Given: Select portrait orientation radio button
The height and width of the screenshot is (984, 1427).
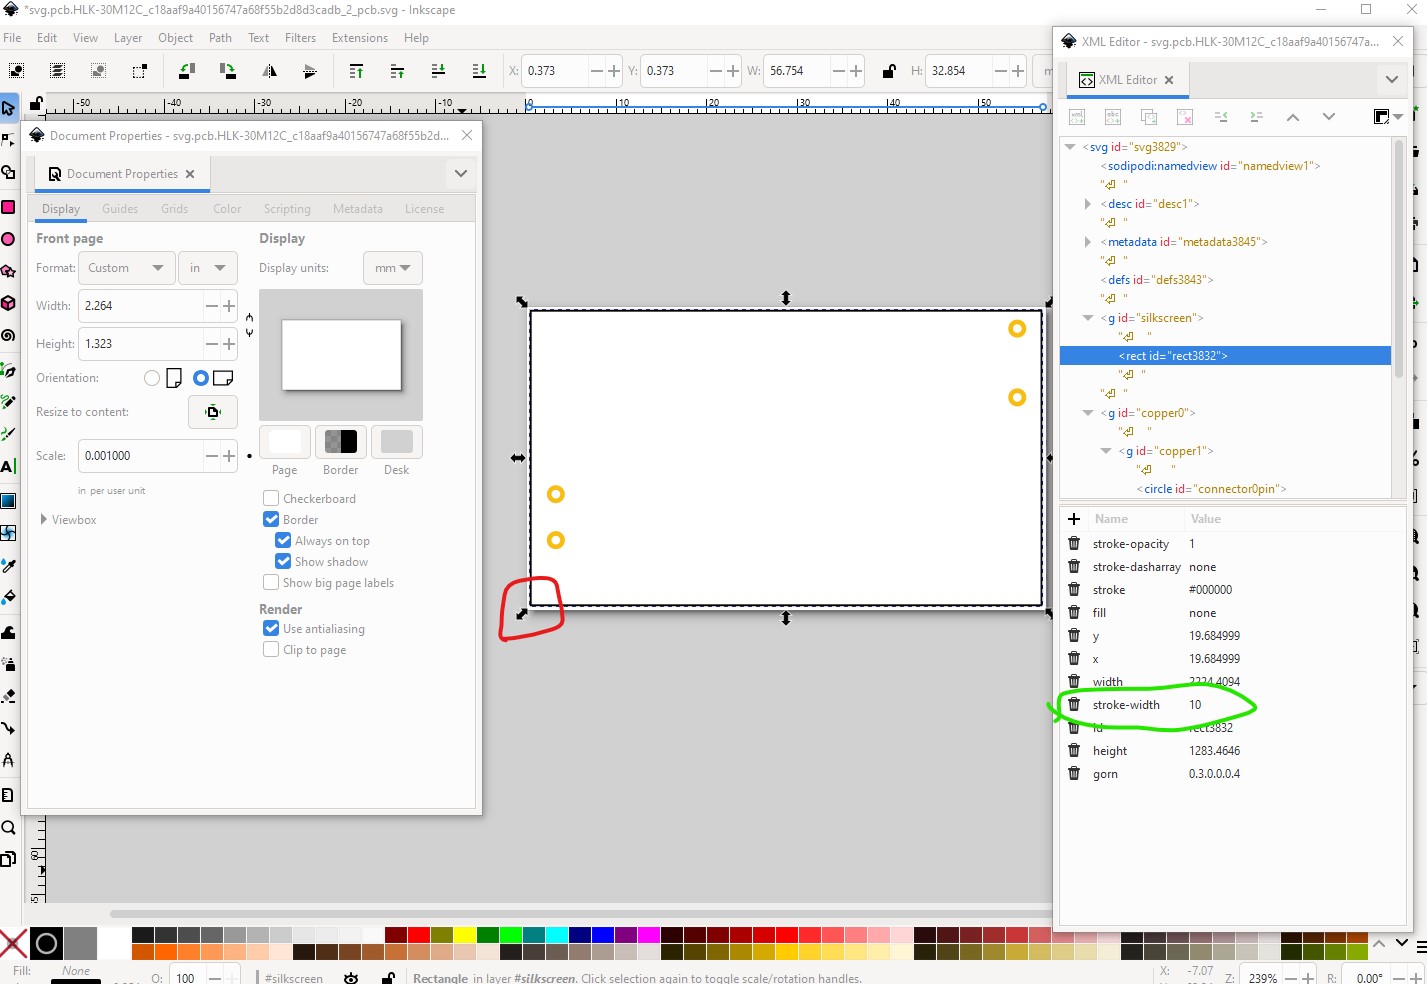Looking at the screenshot, I should click(152, 378).
